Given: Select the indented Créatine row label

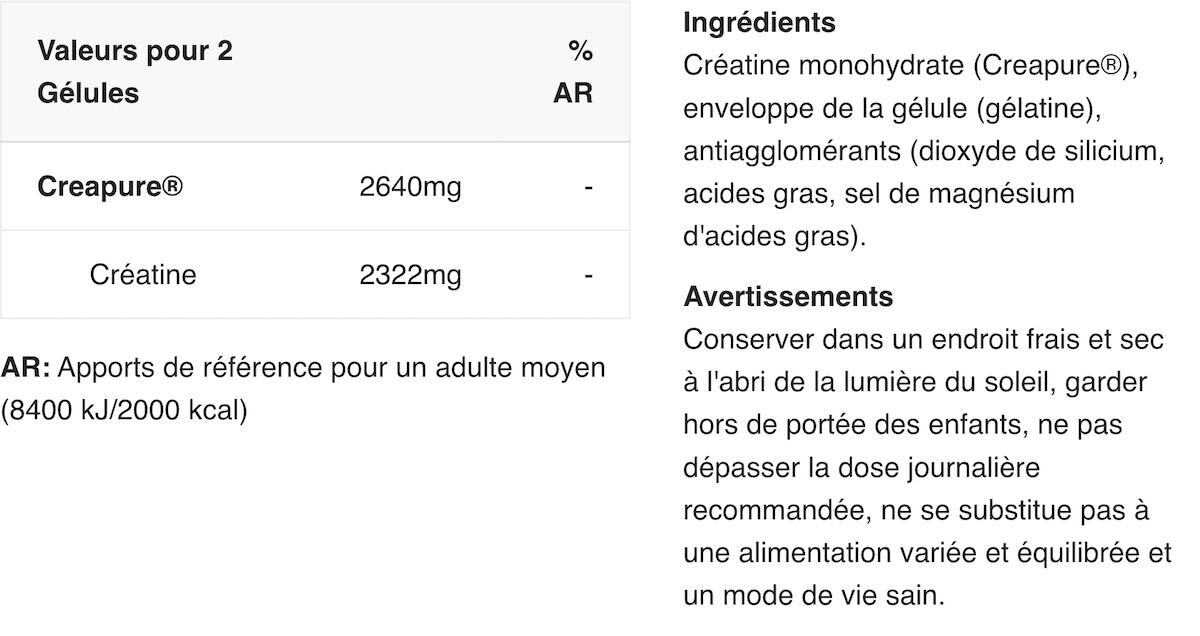Looking at the screenshot, I should (143, 275).
